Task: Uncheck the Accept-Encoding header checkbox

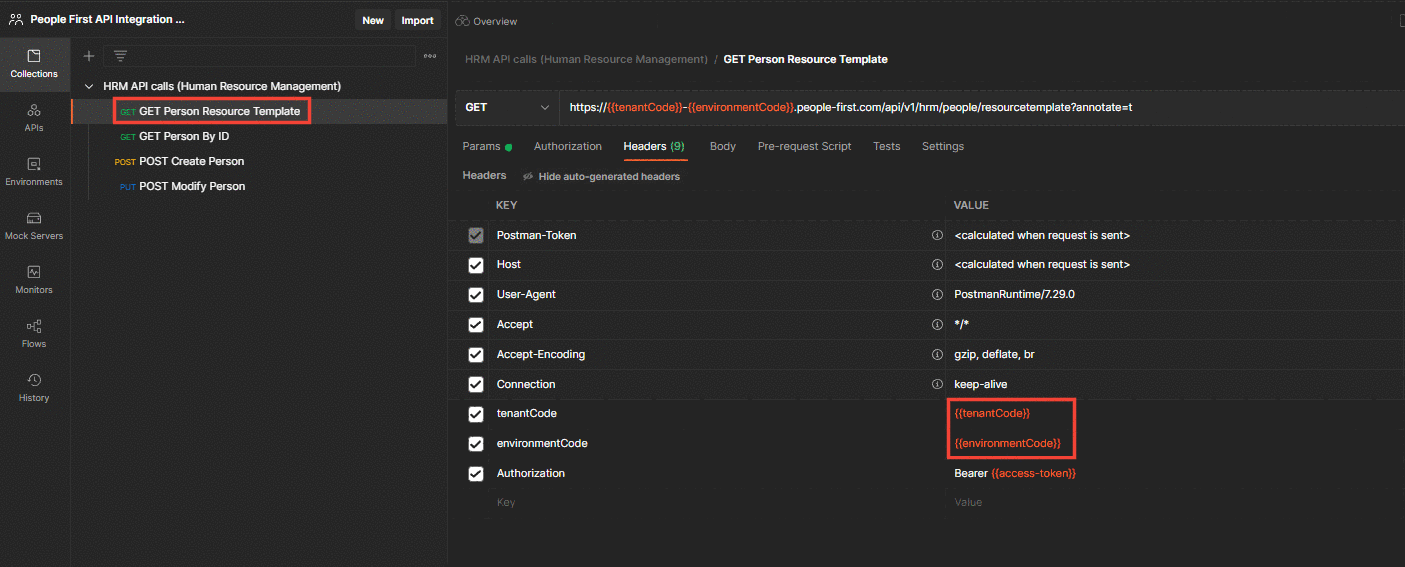Action: pyautogui.click(x=476, y=355)
